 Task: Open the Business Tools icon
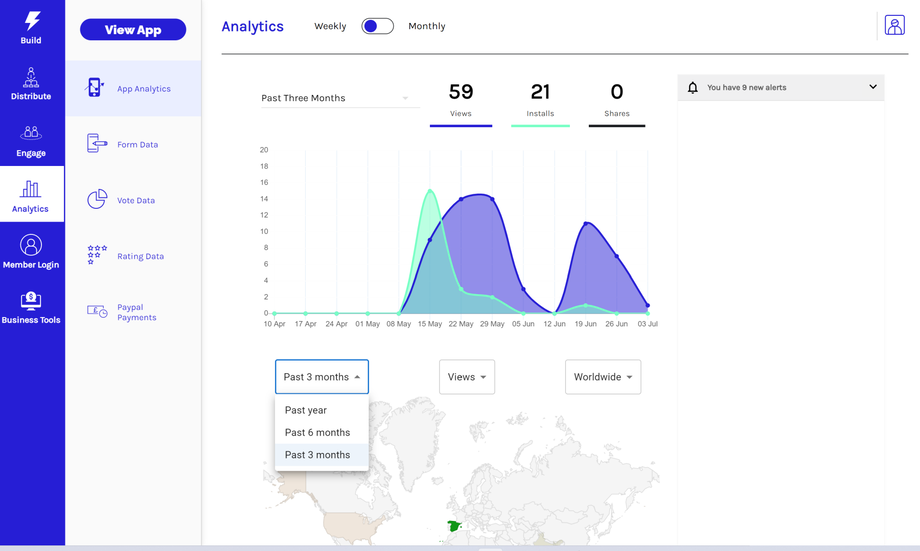31,300
